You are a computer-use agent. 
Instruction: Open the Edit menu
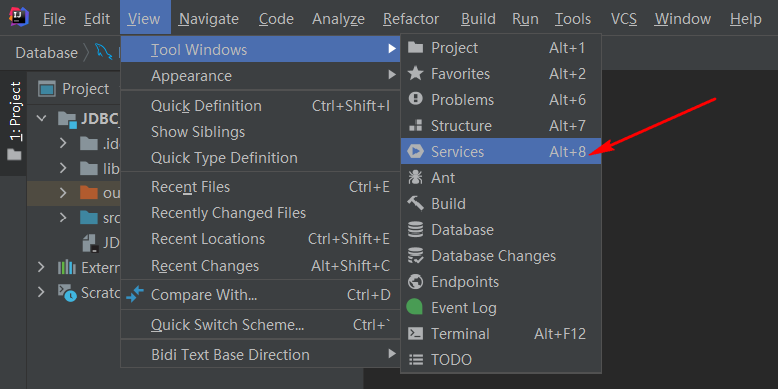click(97, 19)
